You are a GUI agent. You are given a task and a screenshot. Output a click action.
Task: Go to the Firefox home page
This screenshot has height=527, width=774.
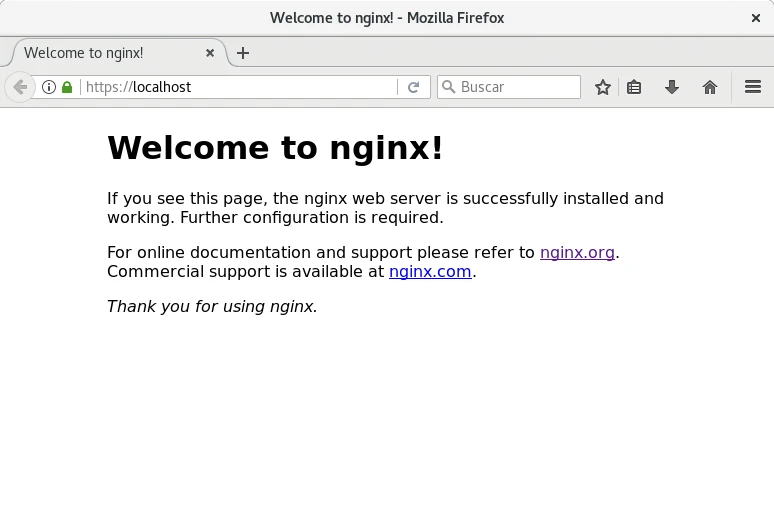click(x=710, y=87)
